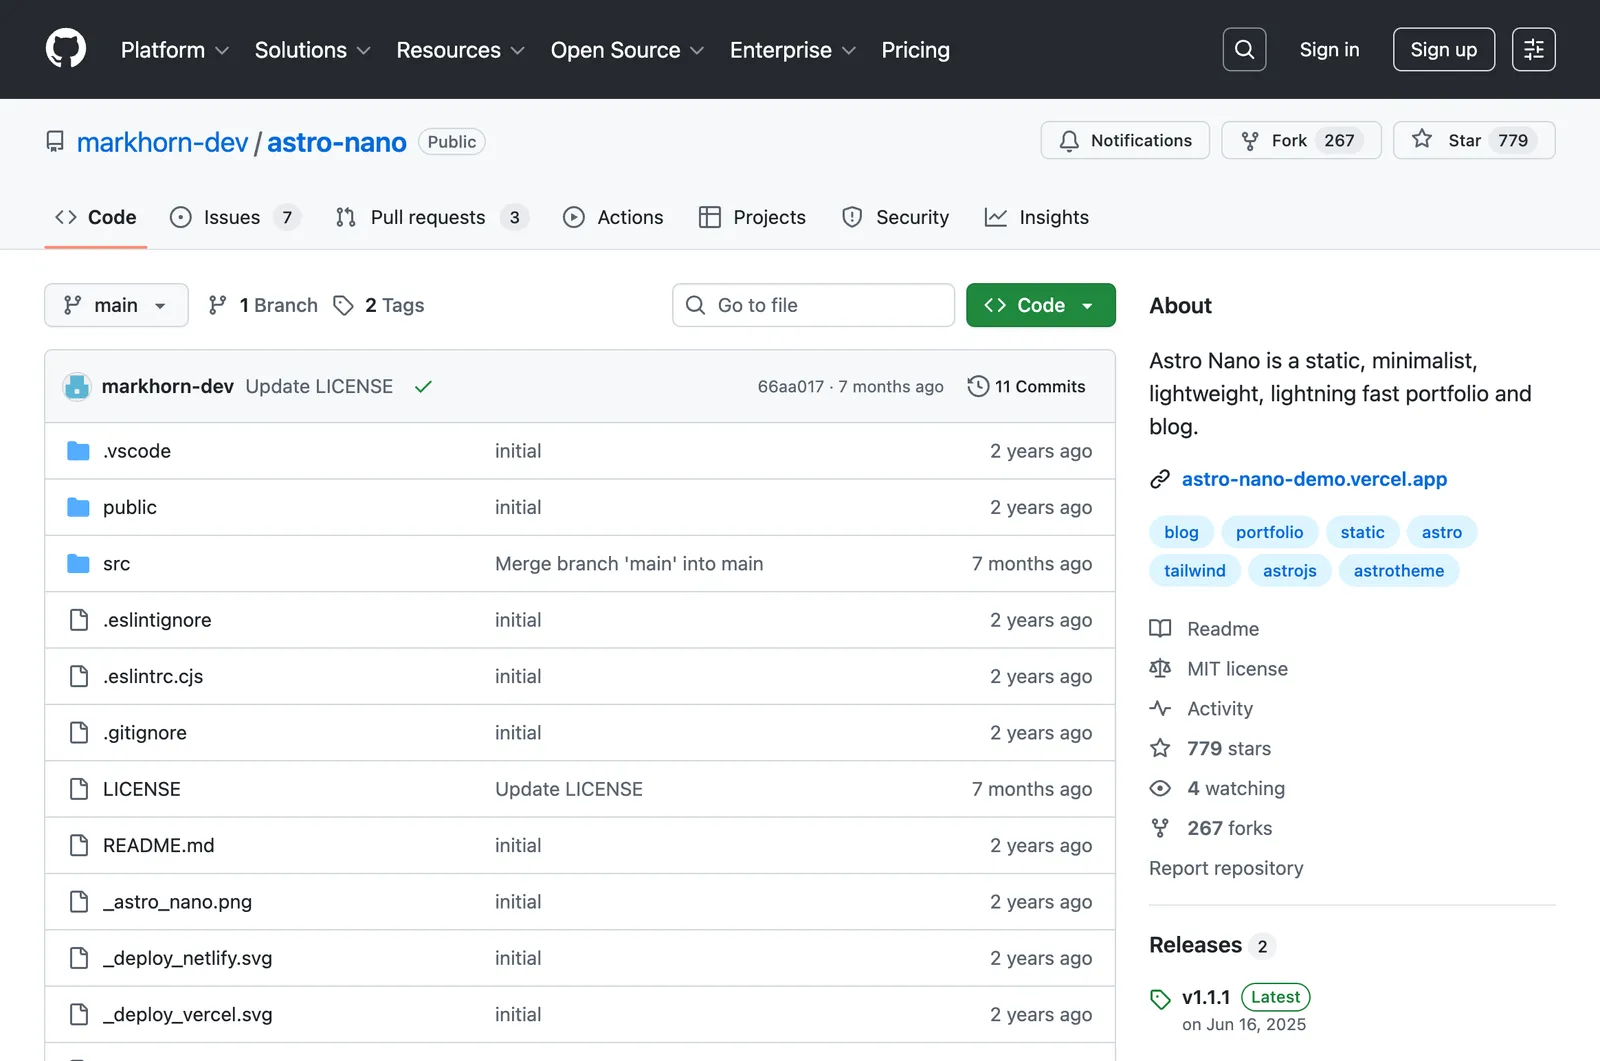1600x1061 pixels.
Task: Click markhorn-dev avatar in commit bar
Action: (x=77, y=386)
